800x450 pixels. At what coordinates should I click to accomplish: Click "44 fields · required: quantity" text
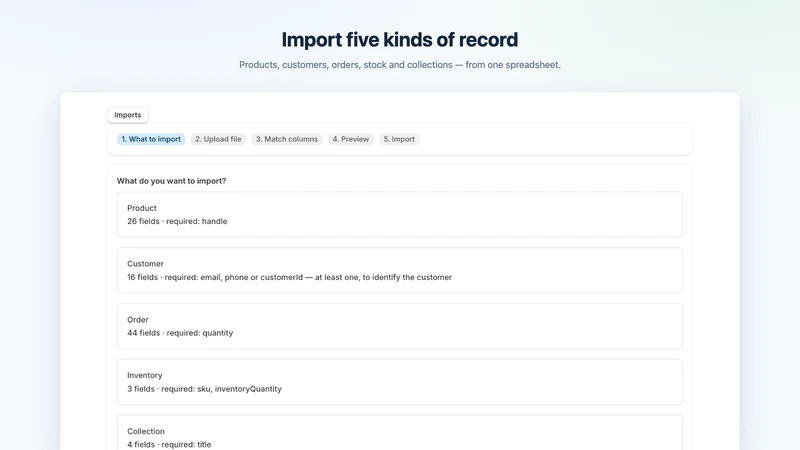180,333
